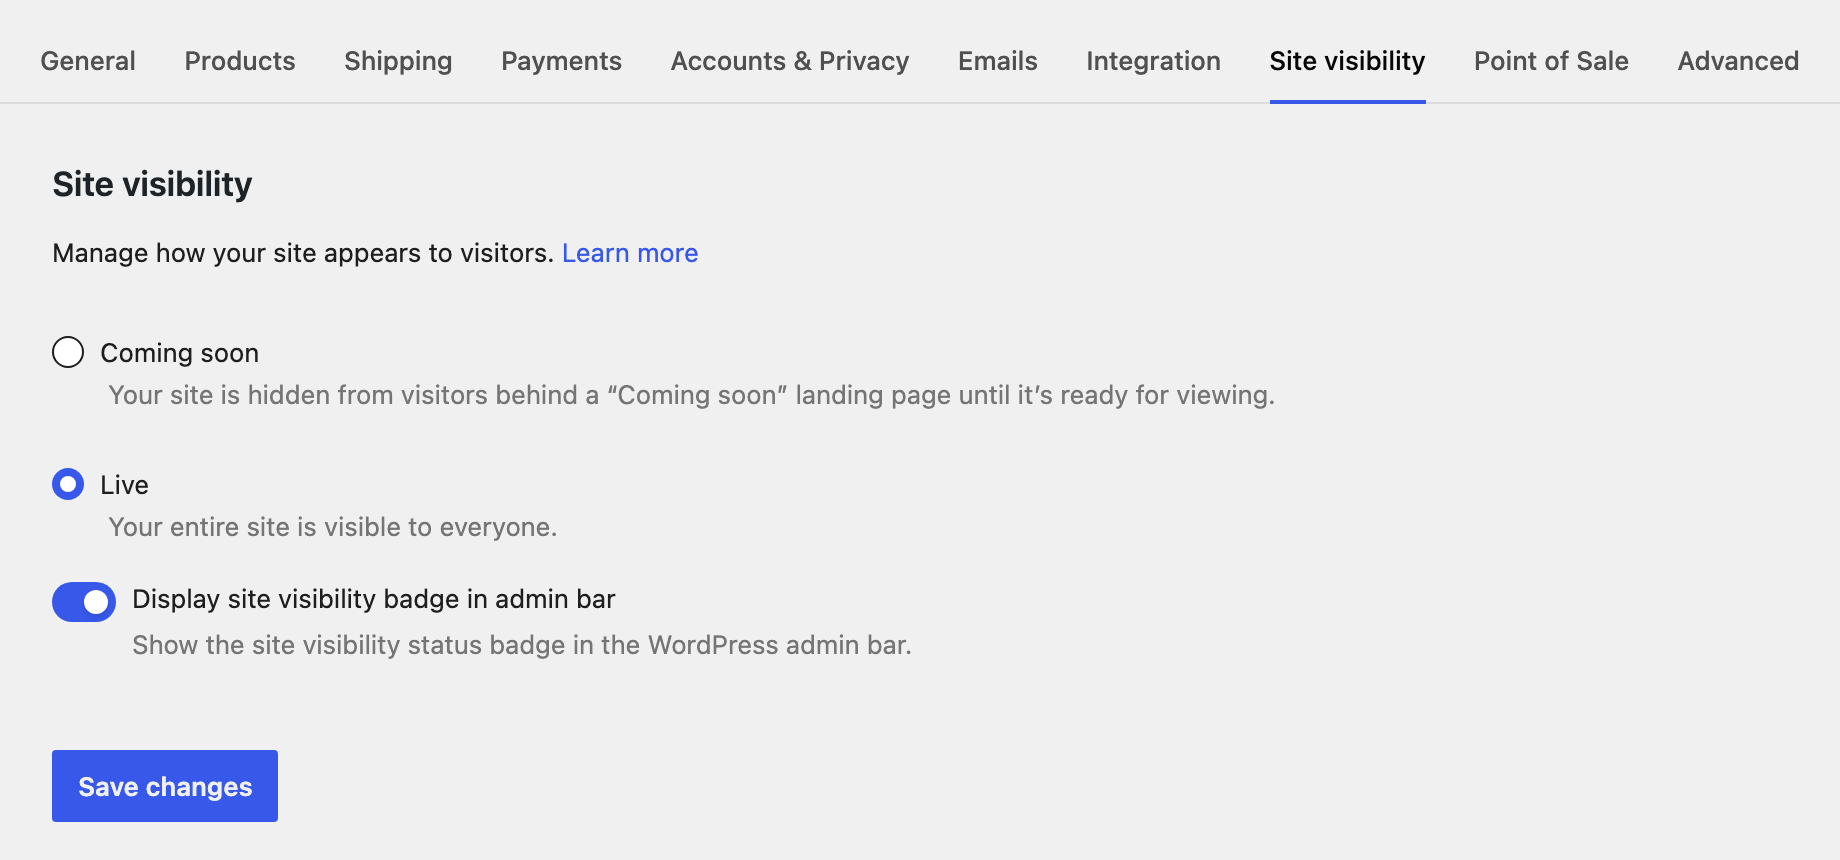Open the Point of Sale tab
This screenshot has height=860, width=1840.
pos(1551,61)
